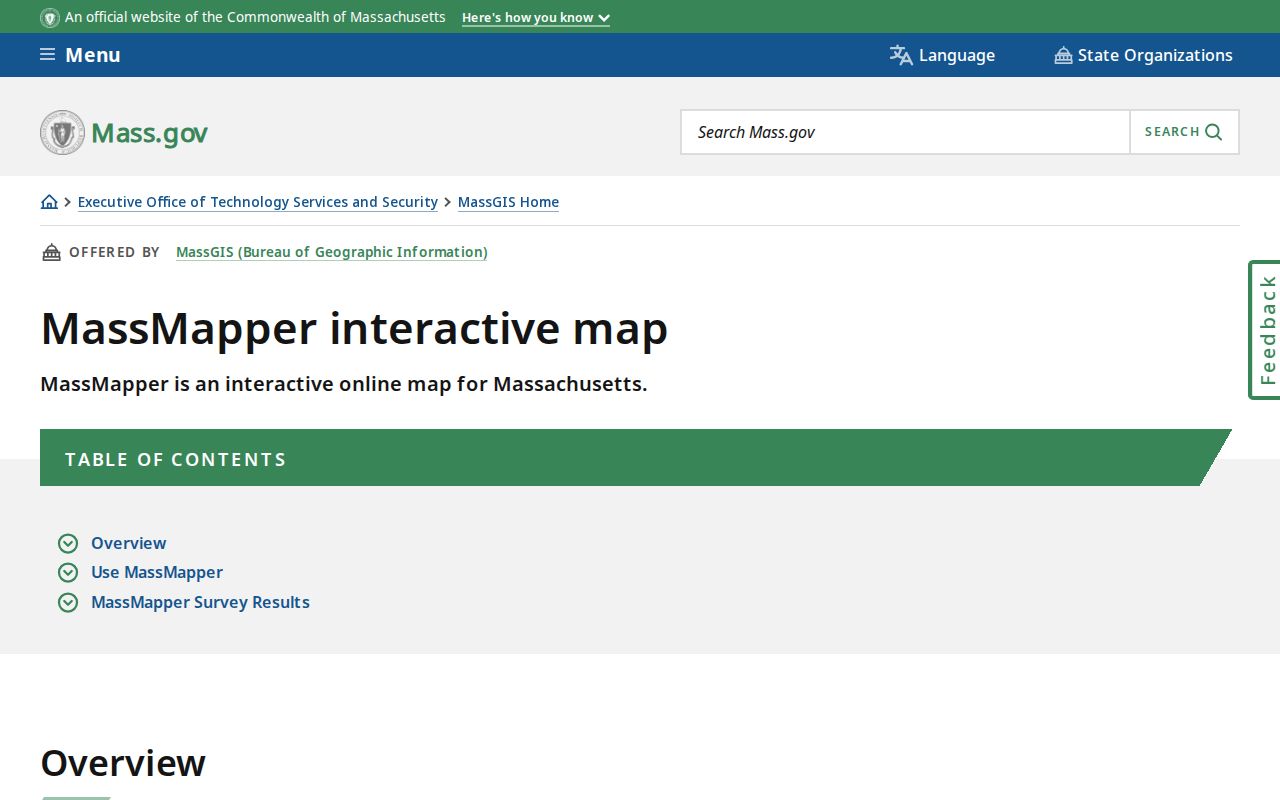Click the magnifying glass search icon
1280x800 pixels.
1214,132
